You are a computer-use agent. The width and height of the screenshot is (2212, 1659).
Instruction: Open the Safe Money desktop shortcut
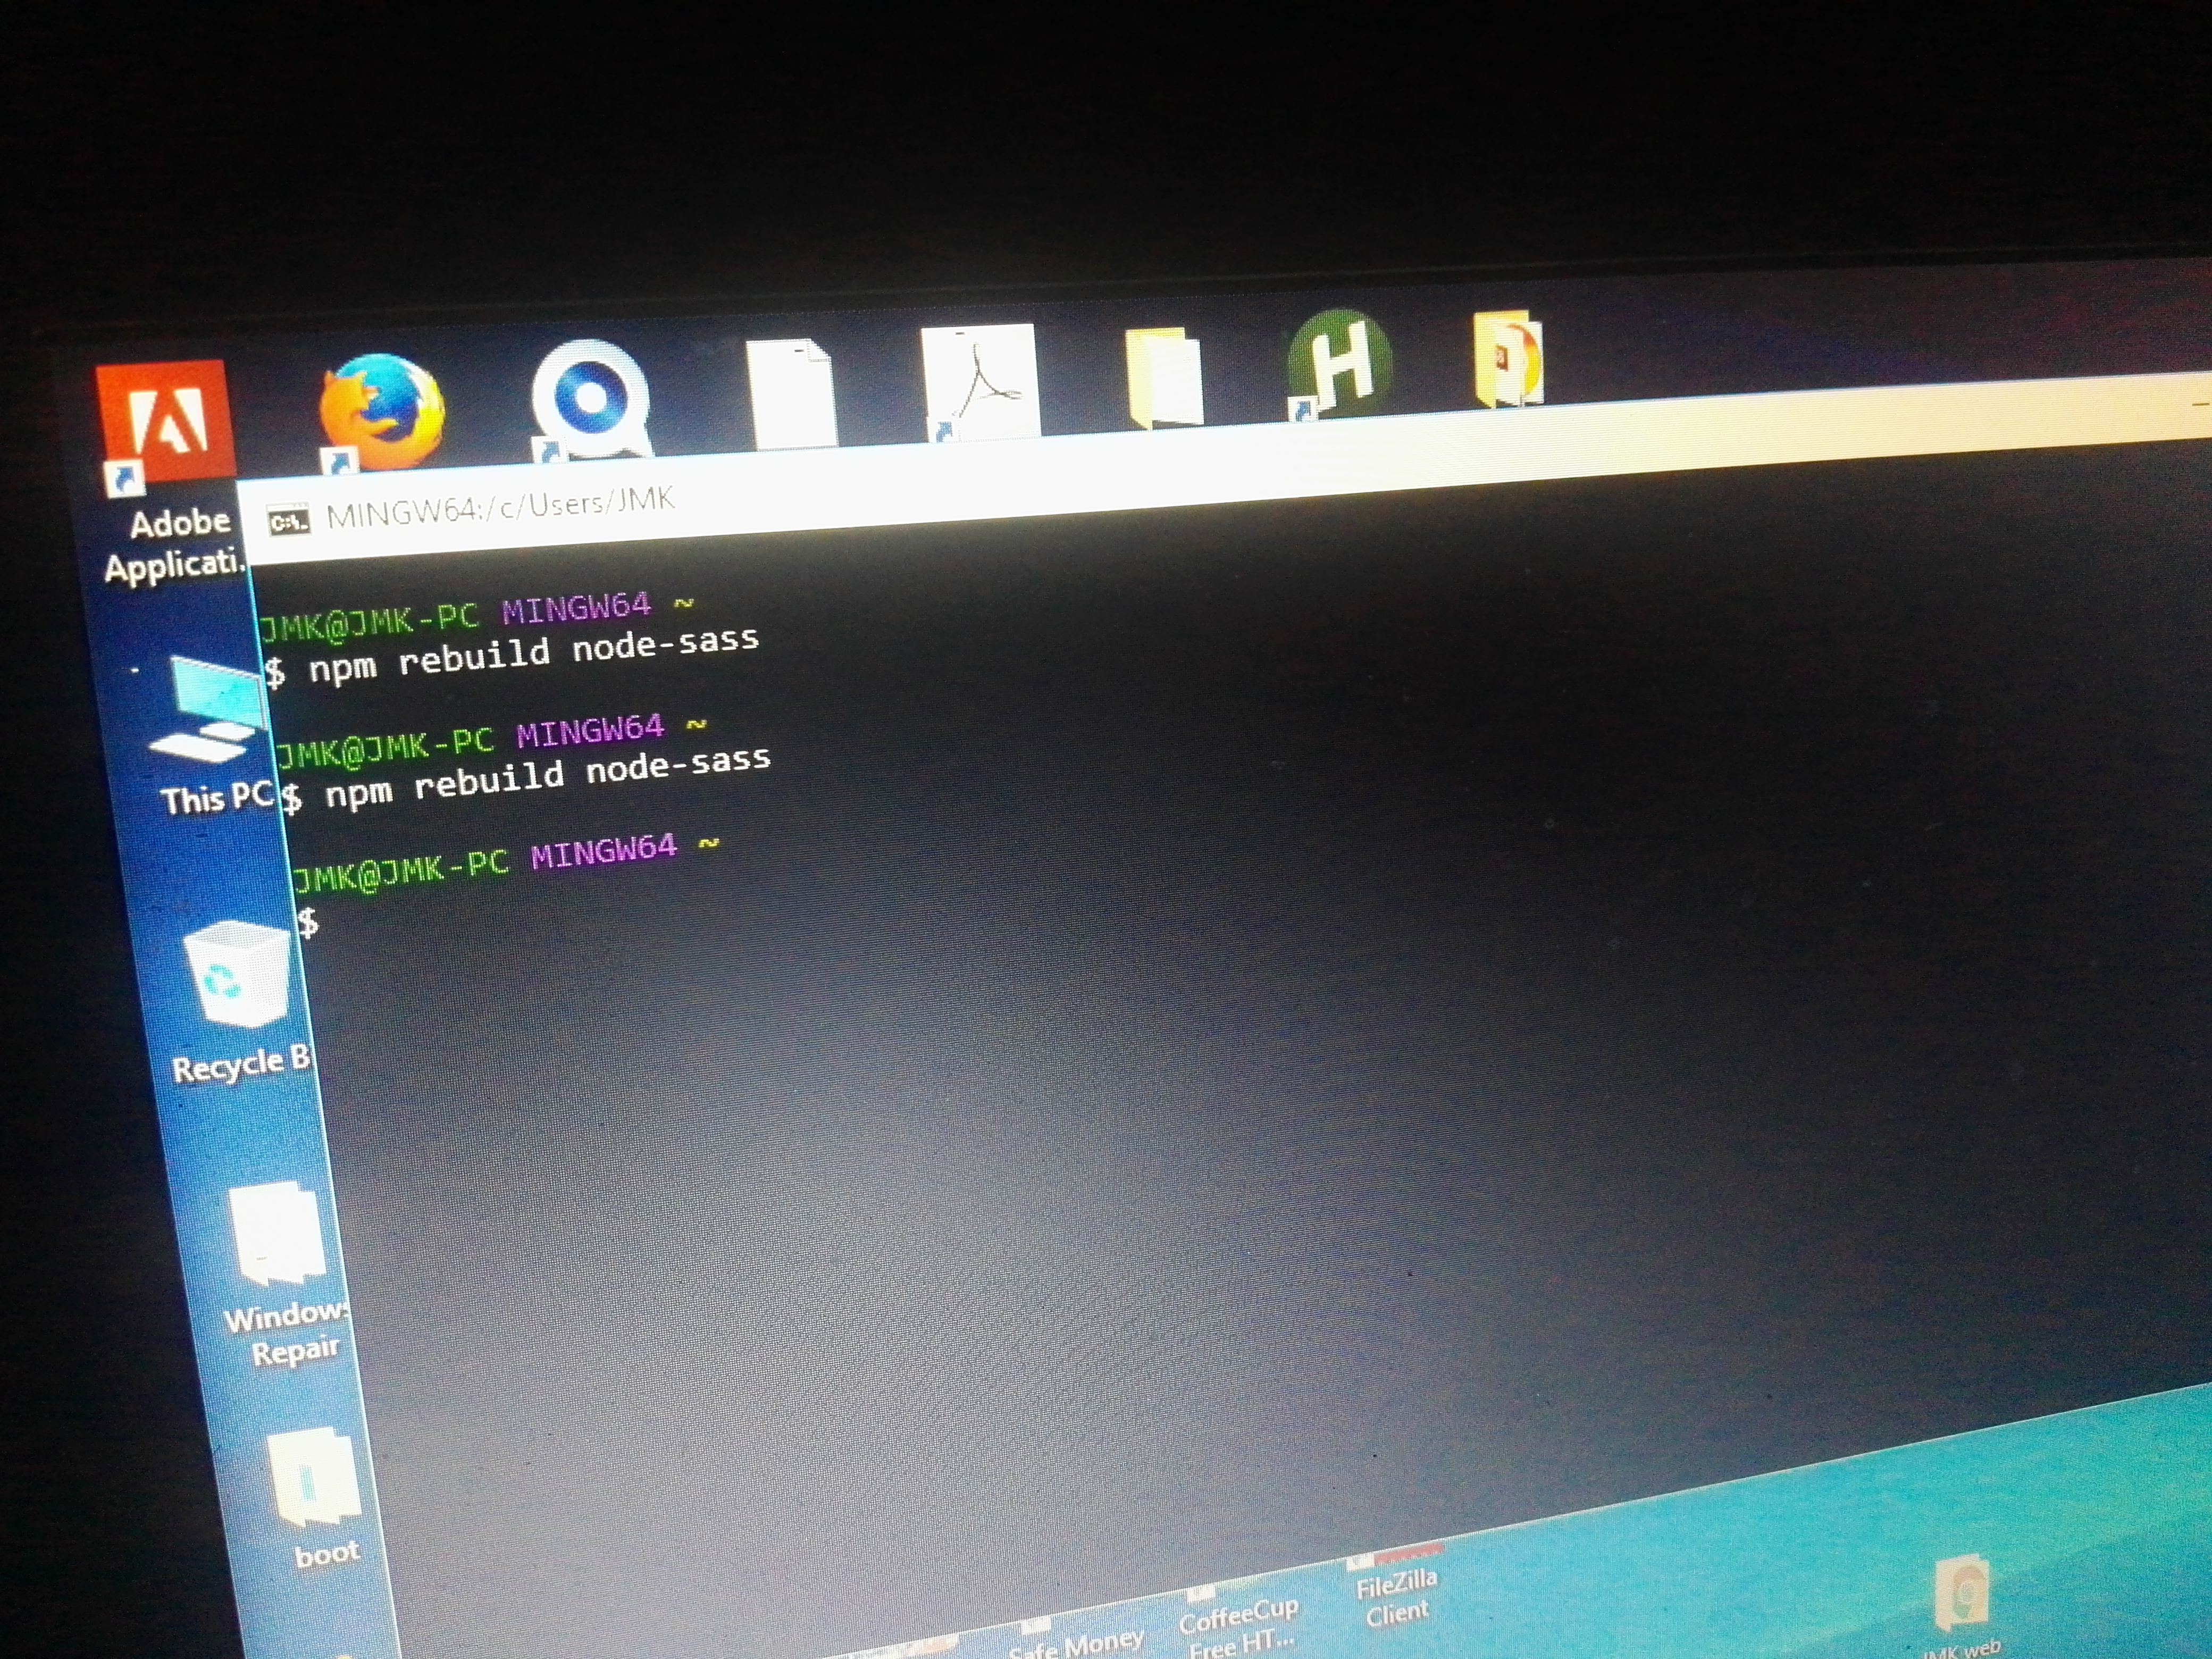[x=1076, y=1640]
